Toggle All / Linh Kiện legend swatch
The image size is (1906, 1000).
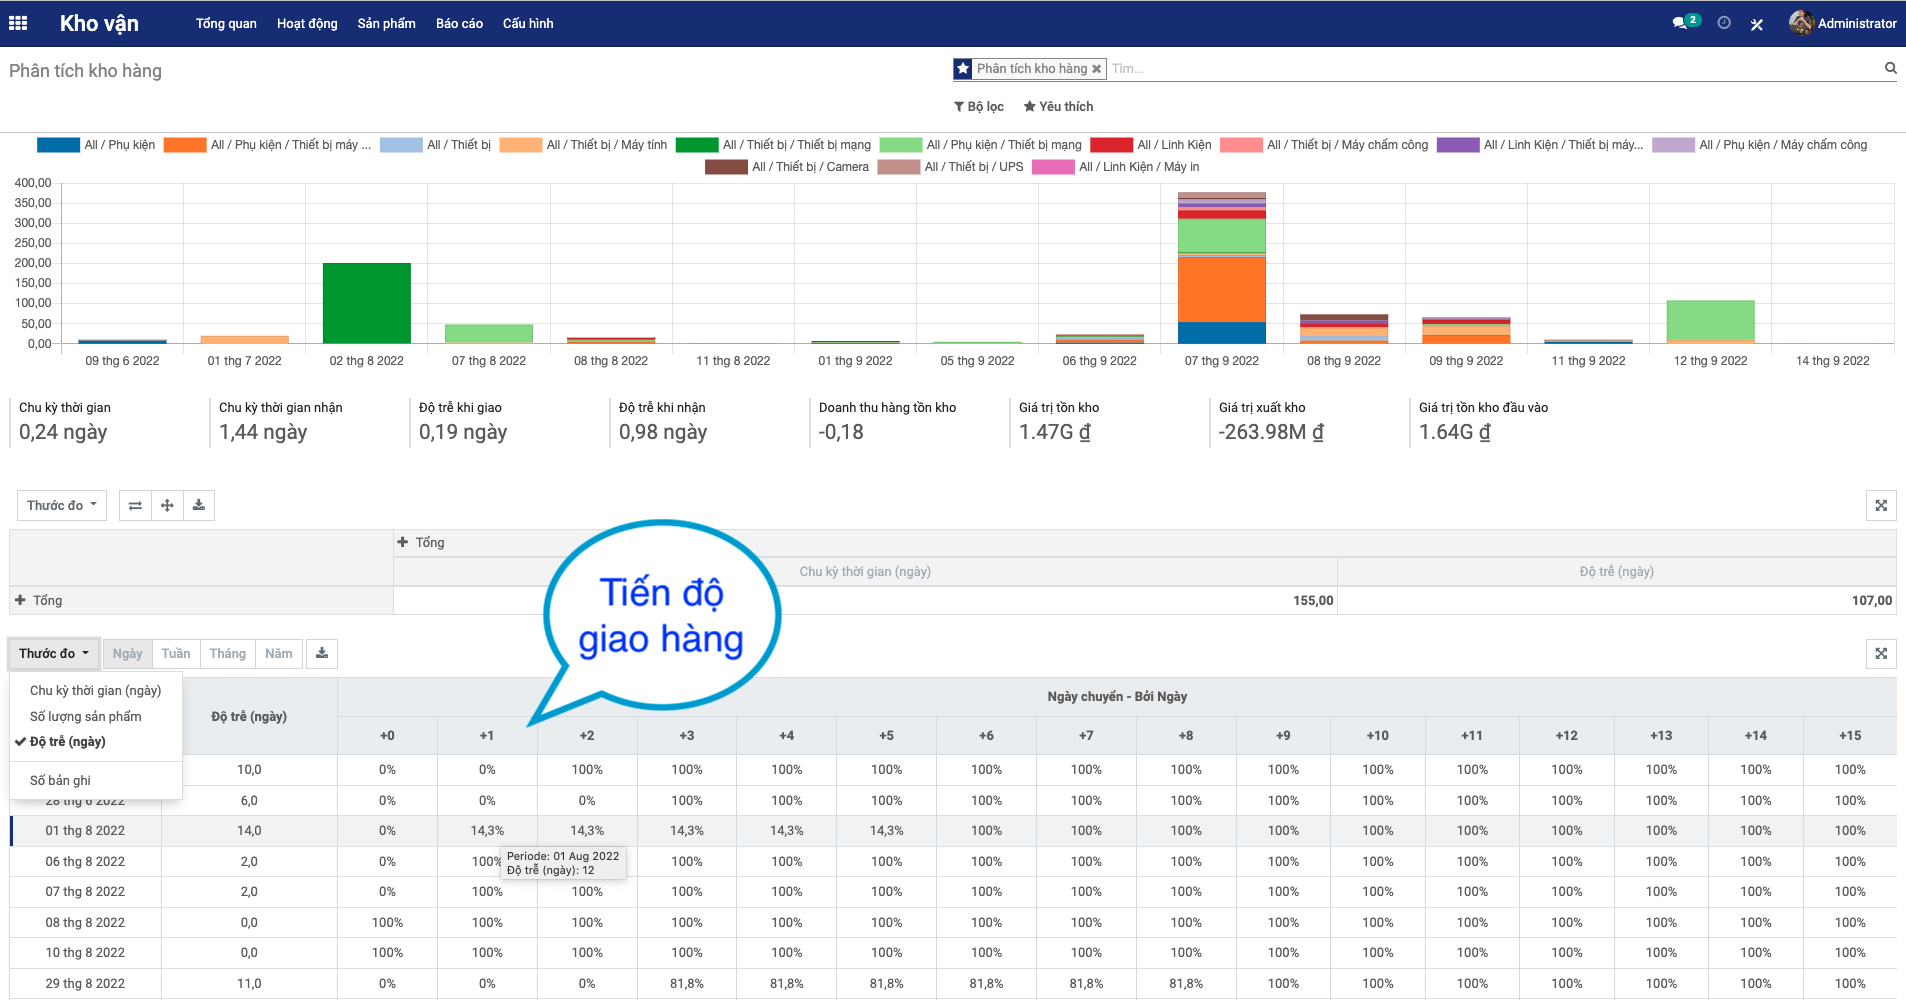pyautogui.click(x=1111, y=145)
